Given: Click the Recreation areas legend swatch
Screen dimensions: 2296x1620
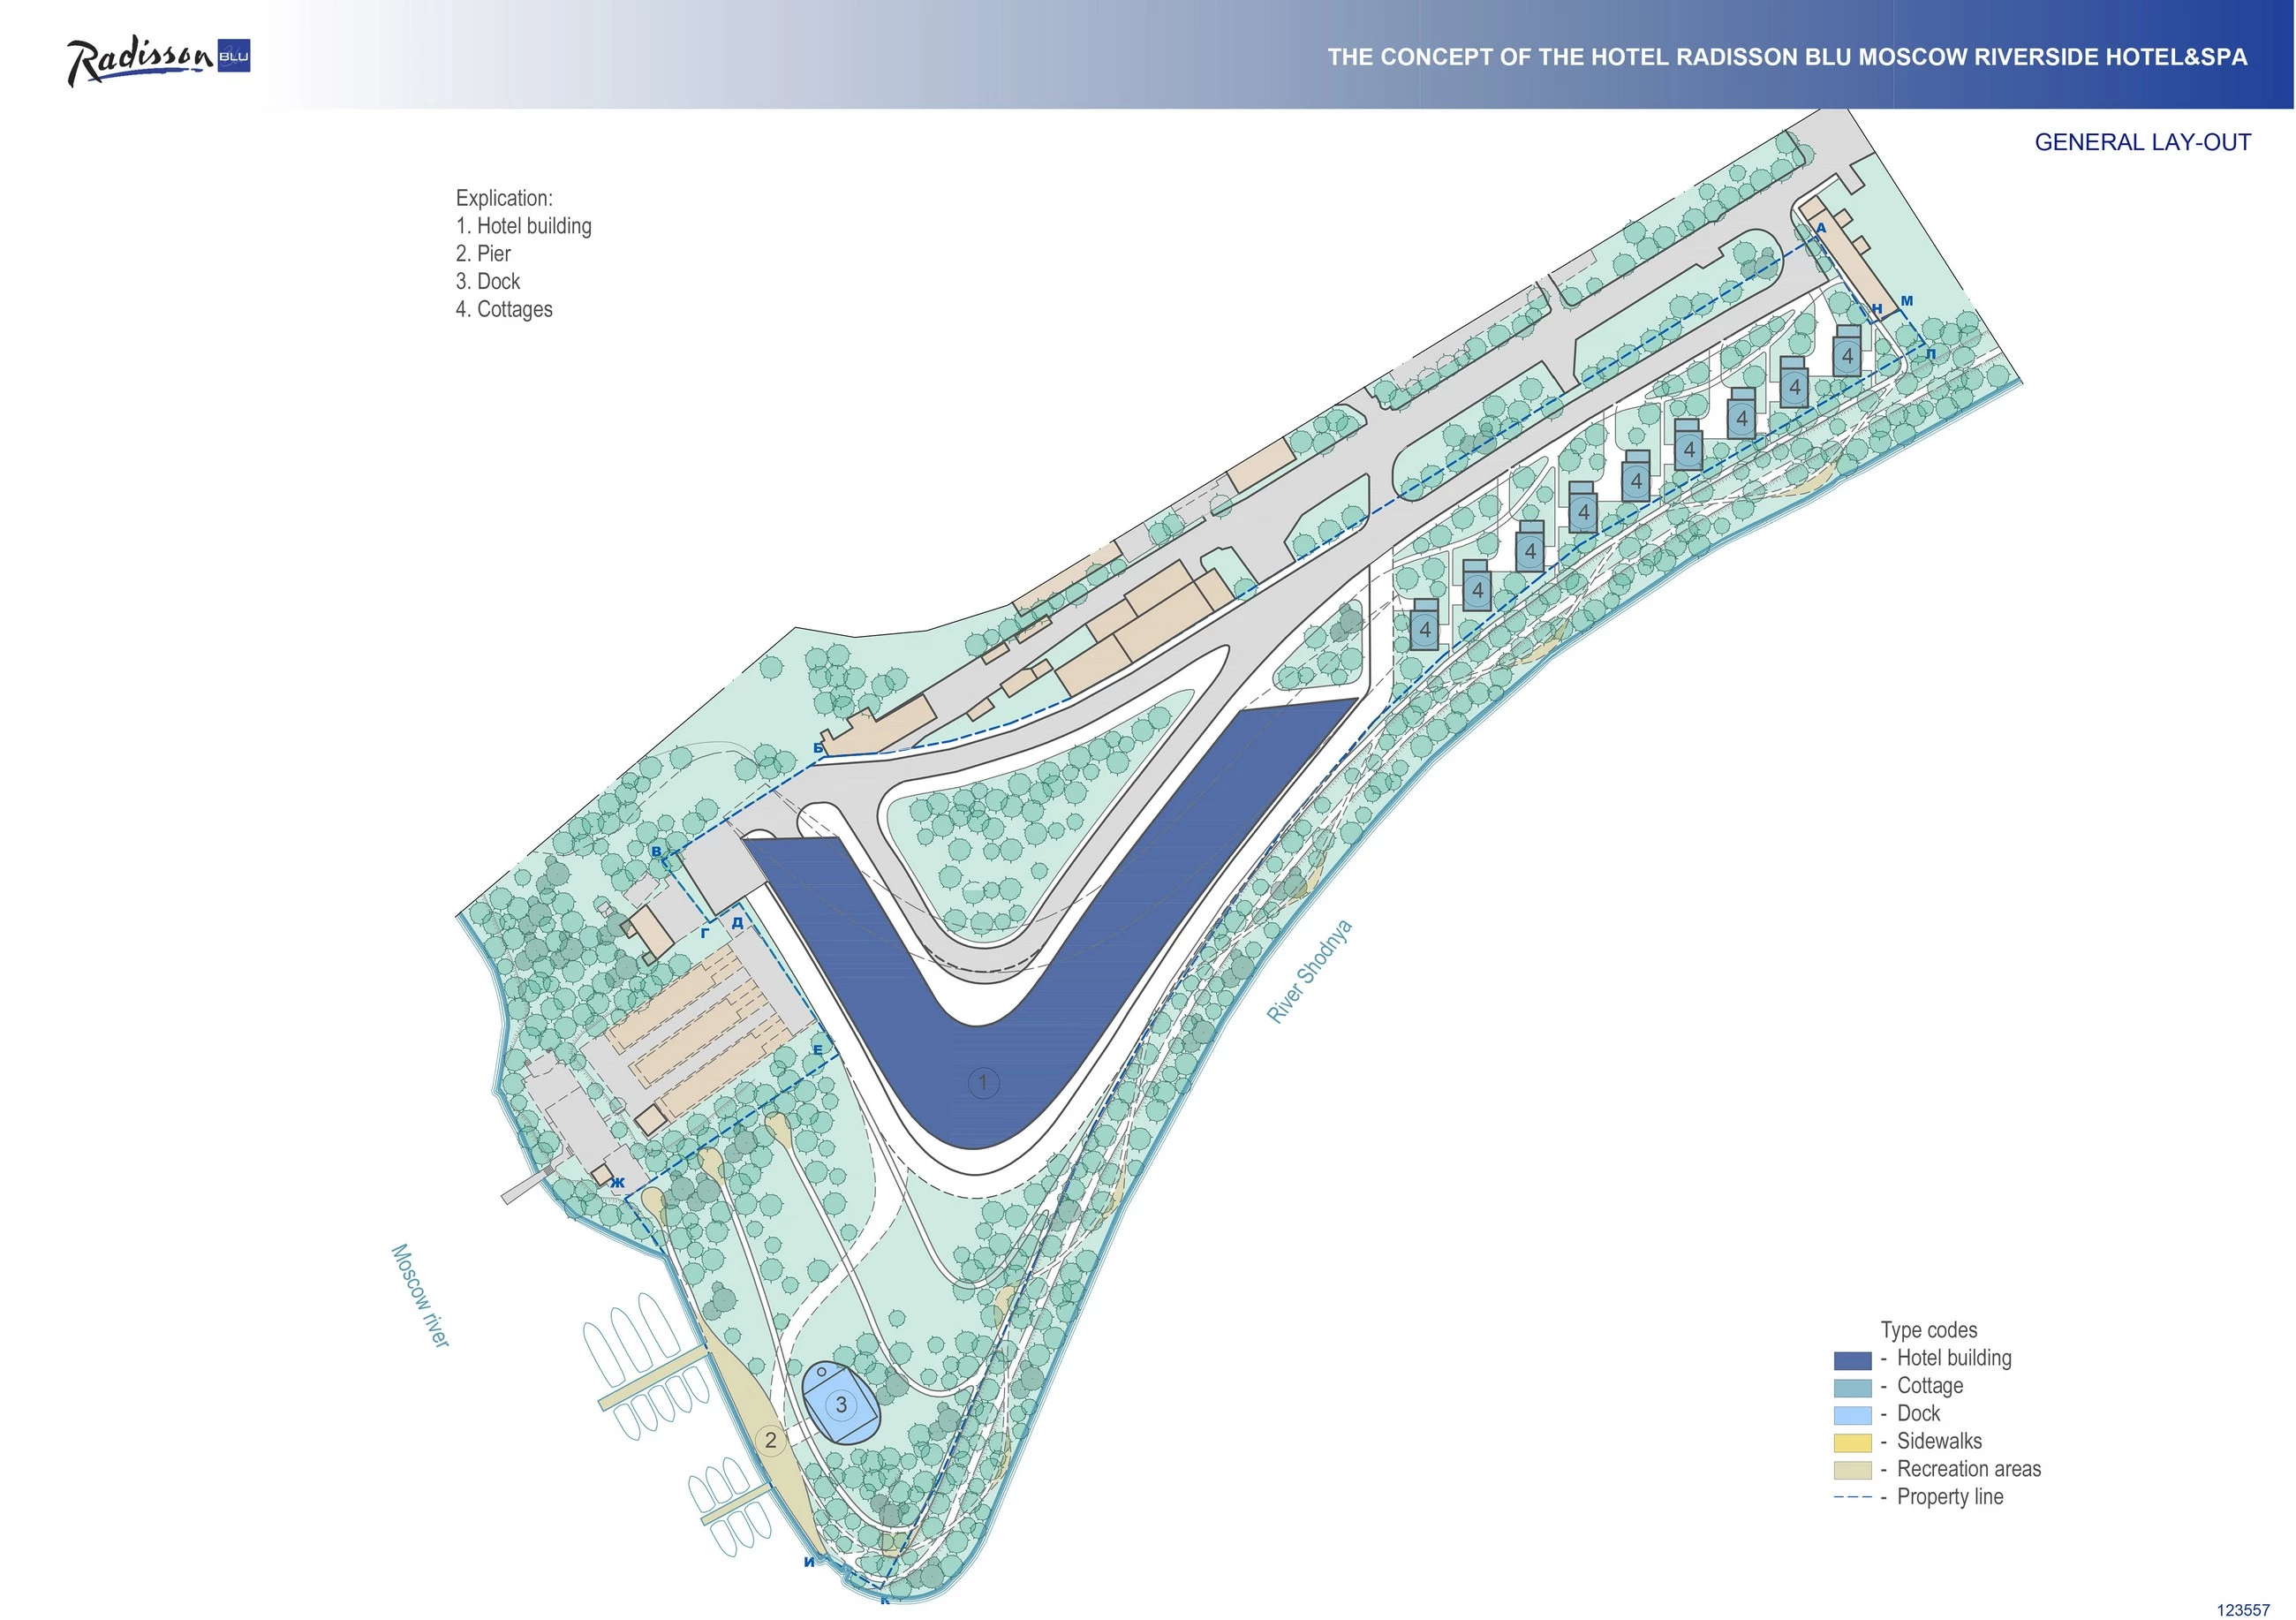Looking at the screenshot, I should pos(1852,1470).
